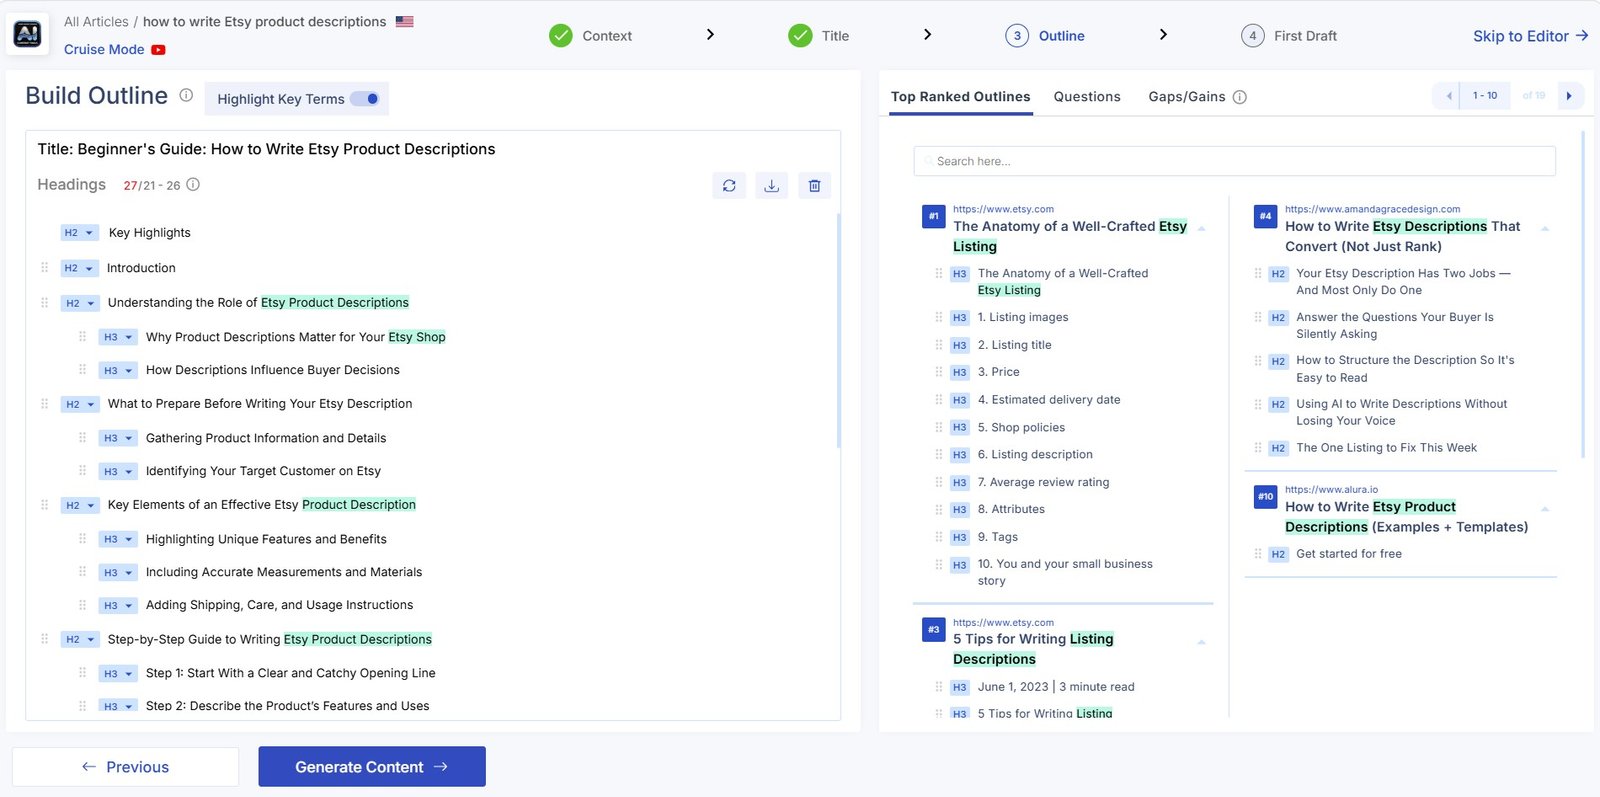The image size is (1600, 797).
Task: Click the #3 rank badge for etsy.com
Action: [933, 629]
